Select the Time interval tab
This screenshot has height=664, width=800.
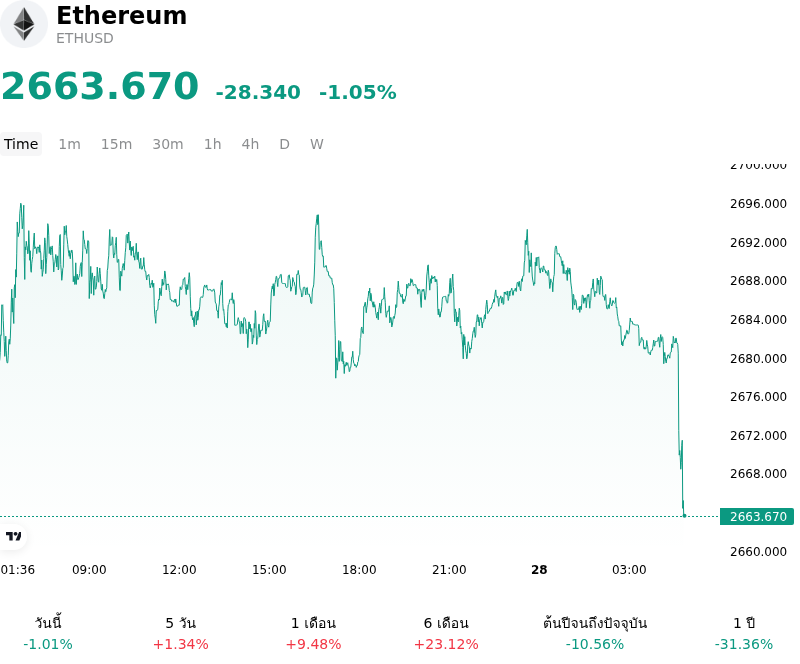click(x=21, y=144)
